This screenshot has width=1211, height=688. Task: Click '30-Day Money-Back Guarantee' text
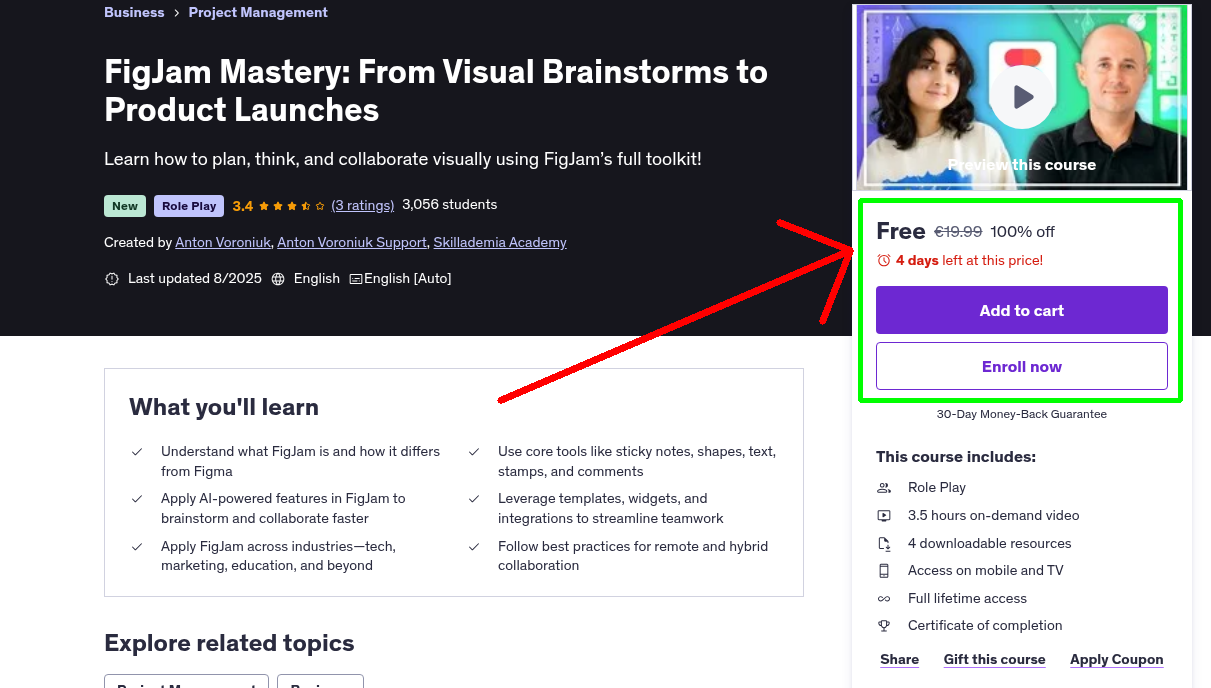tap(1021, 414)
